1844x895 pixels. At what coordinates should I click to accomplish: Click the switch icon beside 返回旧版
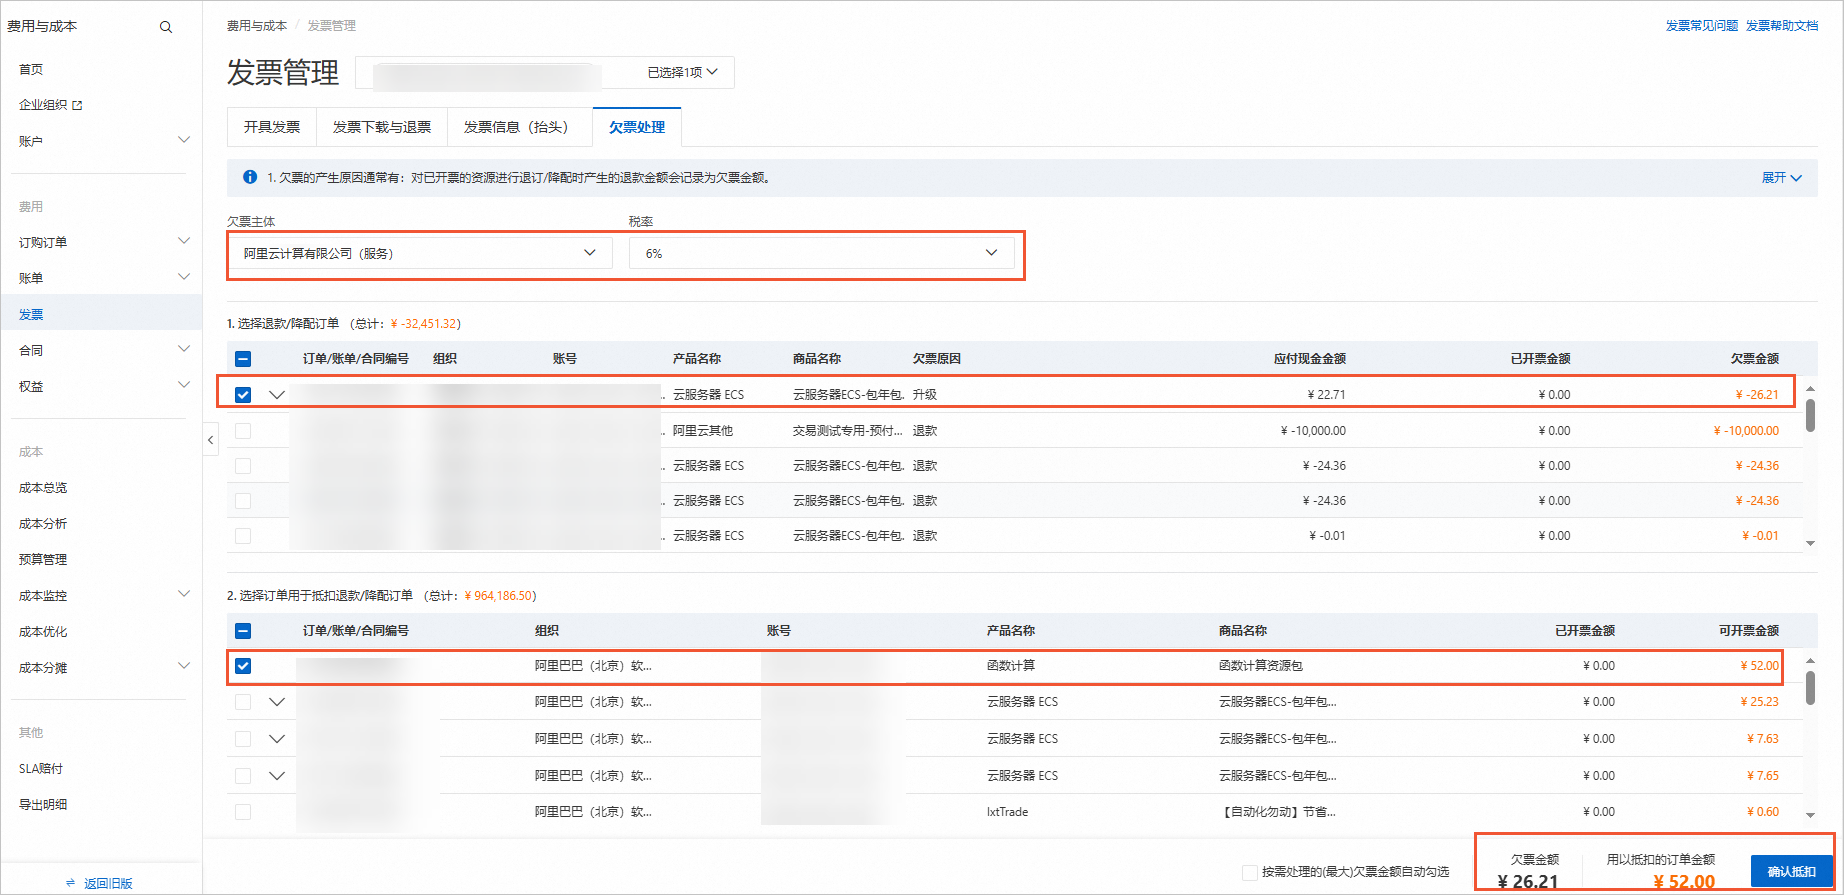point(70,883)
